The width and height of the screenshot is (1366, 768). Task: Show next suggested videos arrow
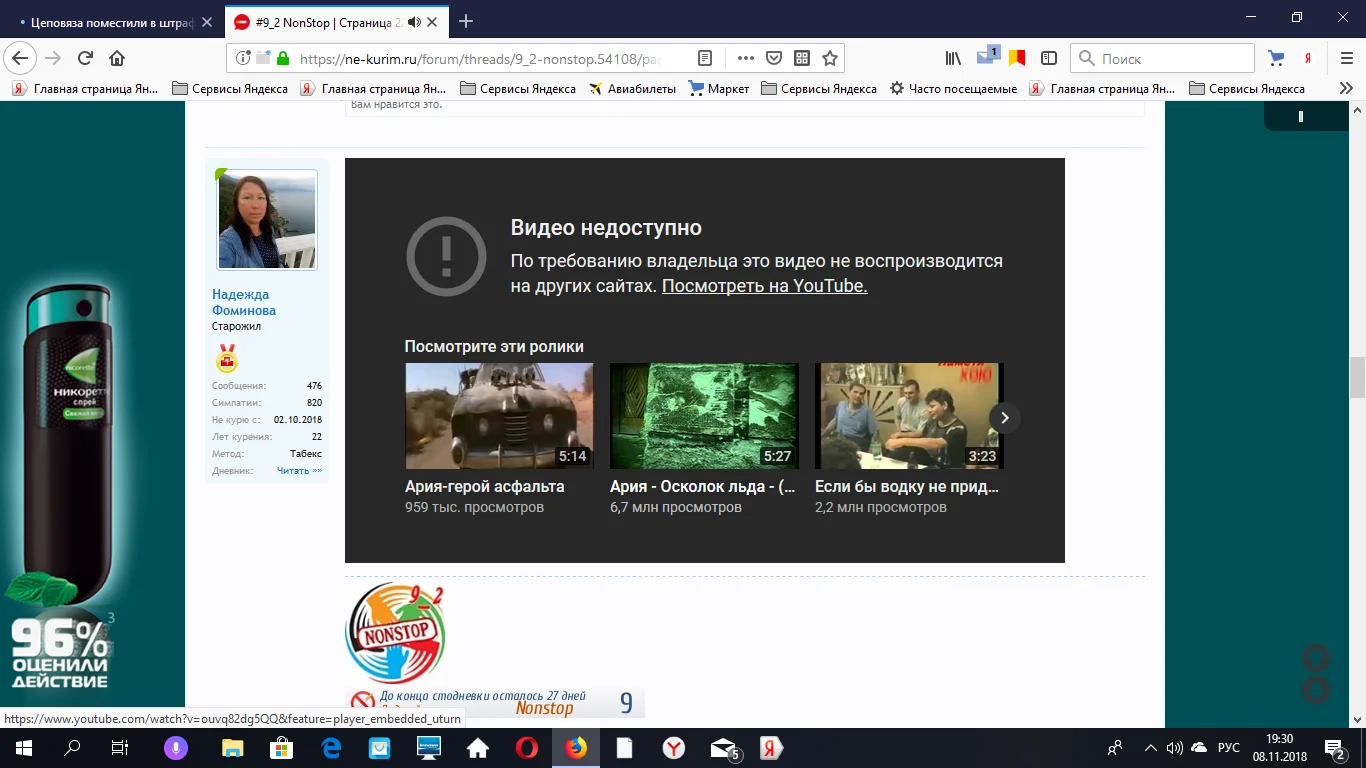click(1005, 417)
